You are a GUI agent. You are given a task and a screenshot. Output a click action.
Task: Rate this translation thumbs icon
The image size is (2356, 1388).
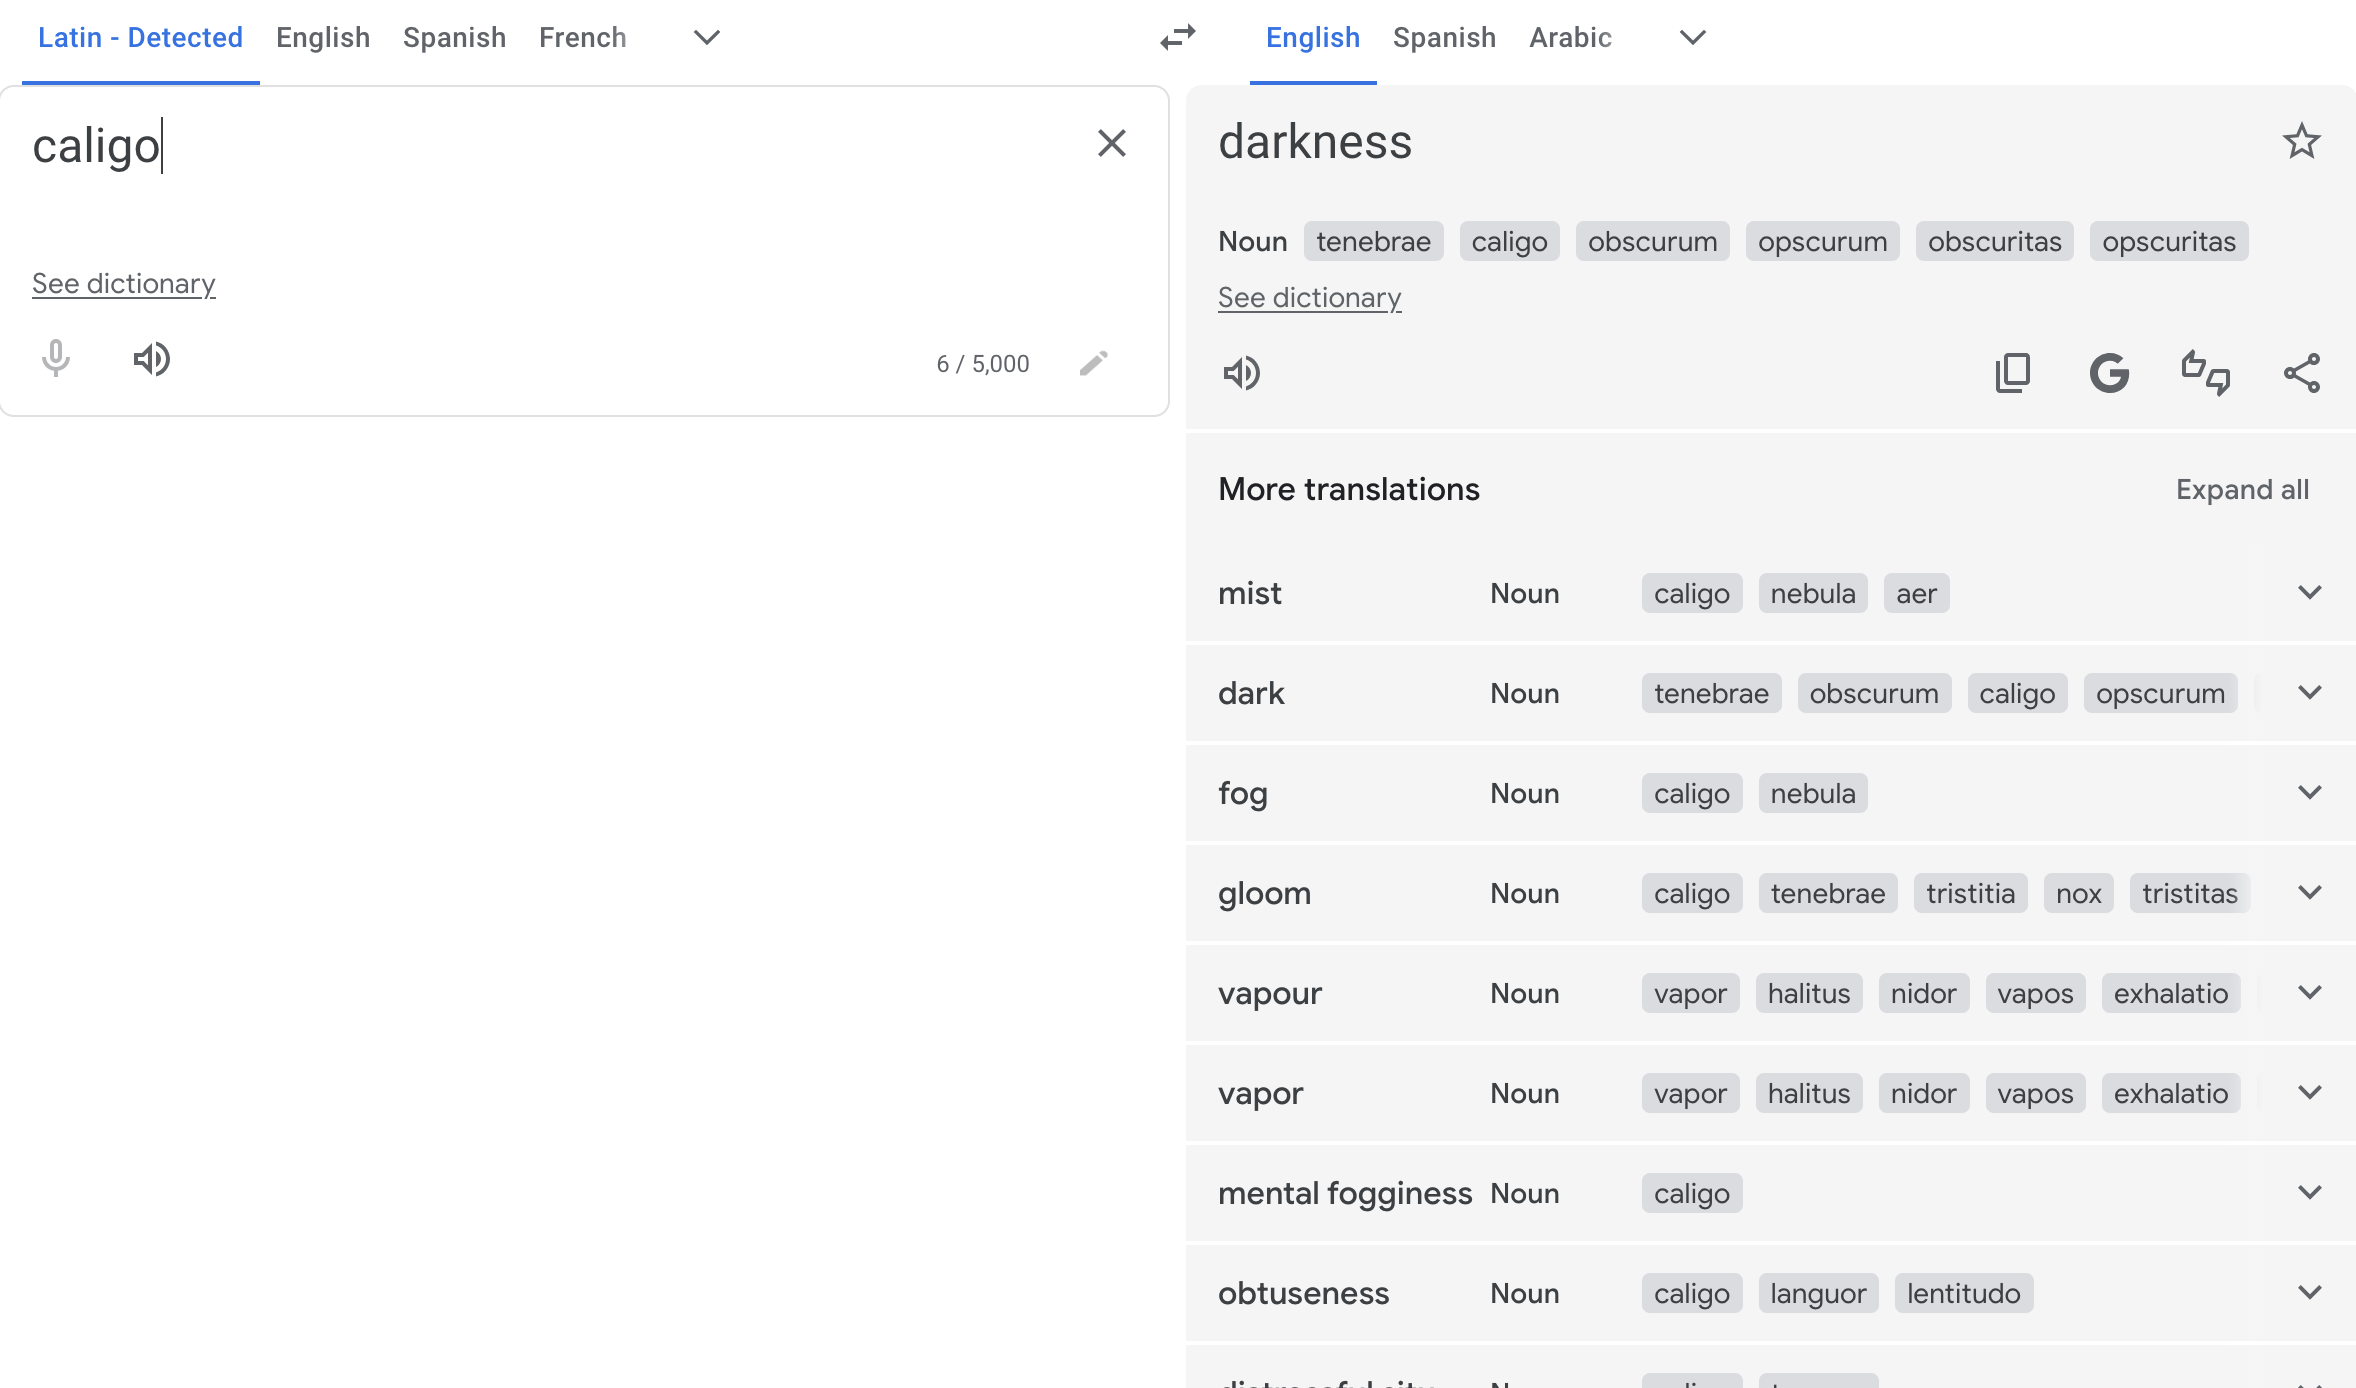tap(2205, 373)
